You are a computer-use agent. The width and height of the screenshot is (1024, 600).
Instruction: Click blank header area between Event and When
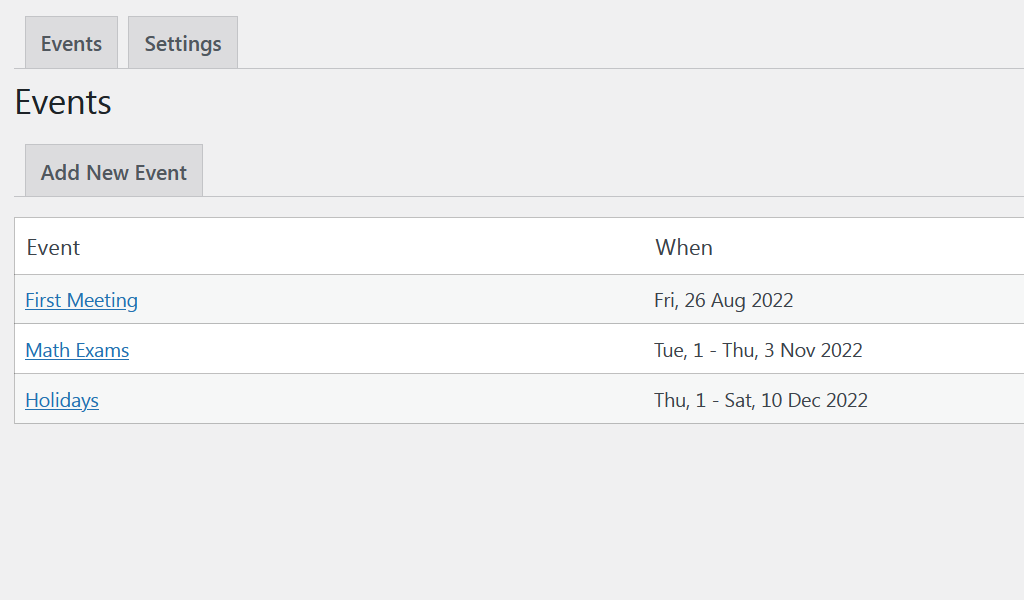[366, 247]
